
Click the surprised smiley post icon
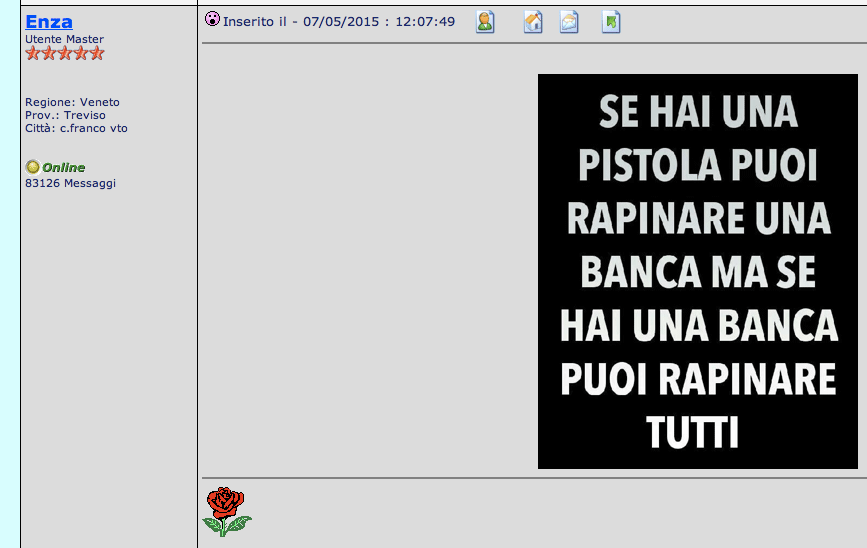[212, 19]
